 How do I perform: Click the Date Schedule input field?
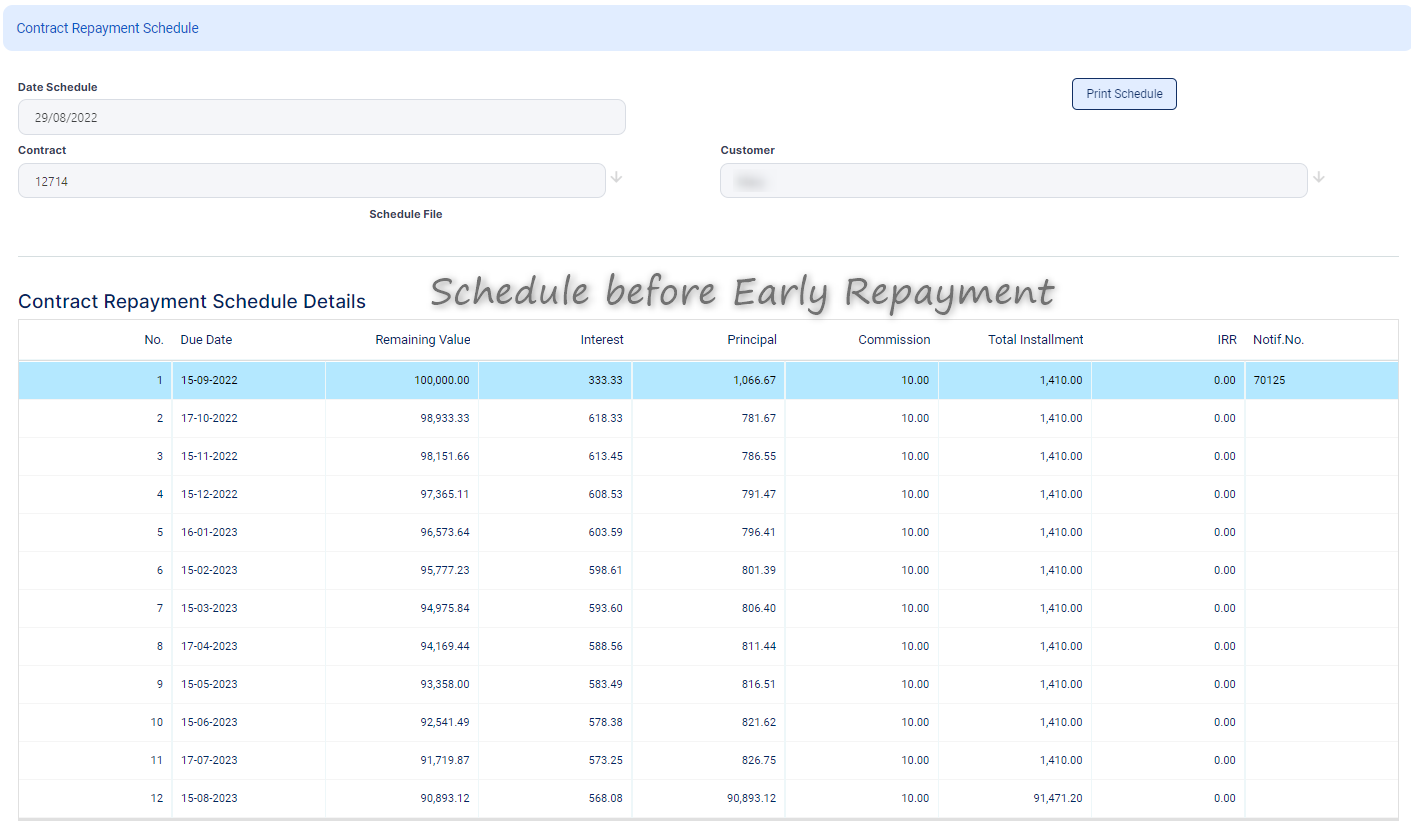(321, 117)
